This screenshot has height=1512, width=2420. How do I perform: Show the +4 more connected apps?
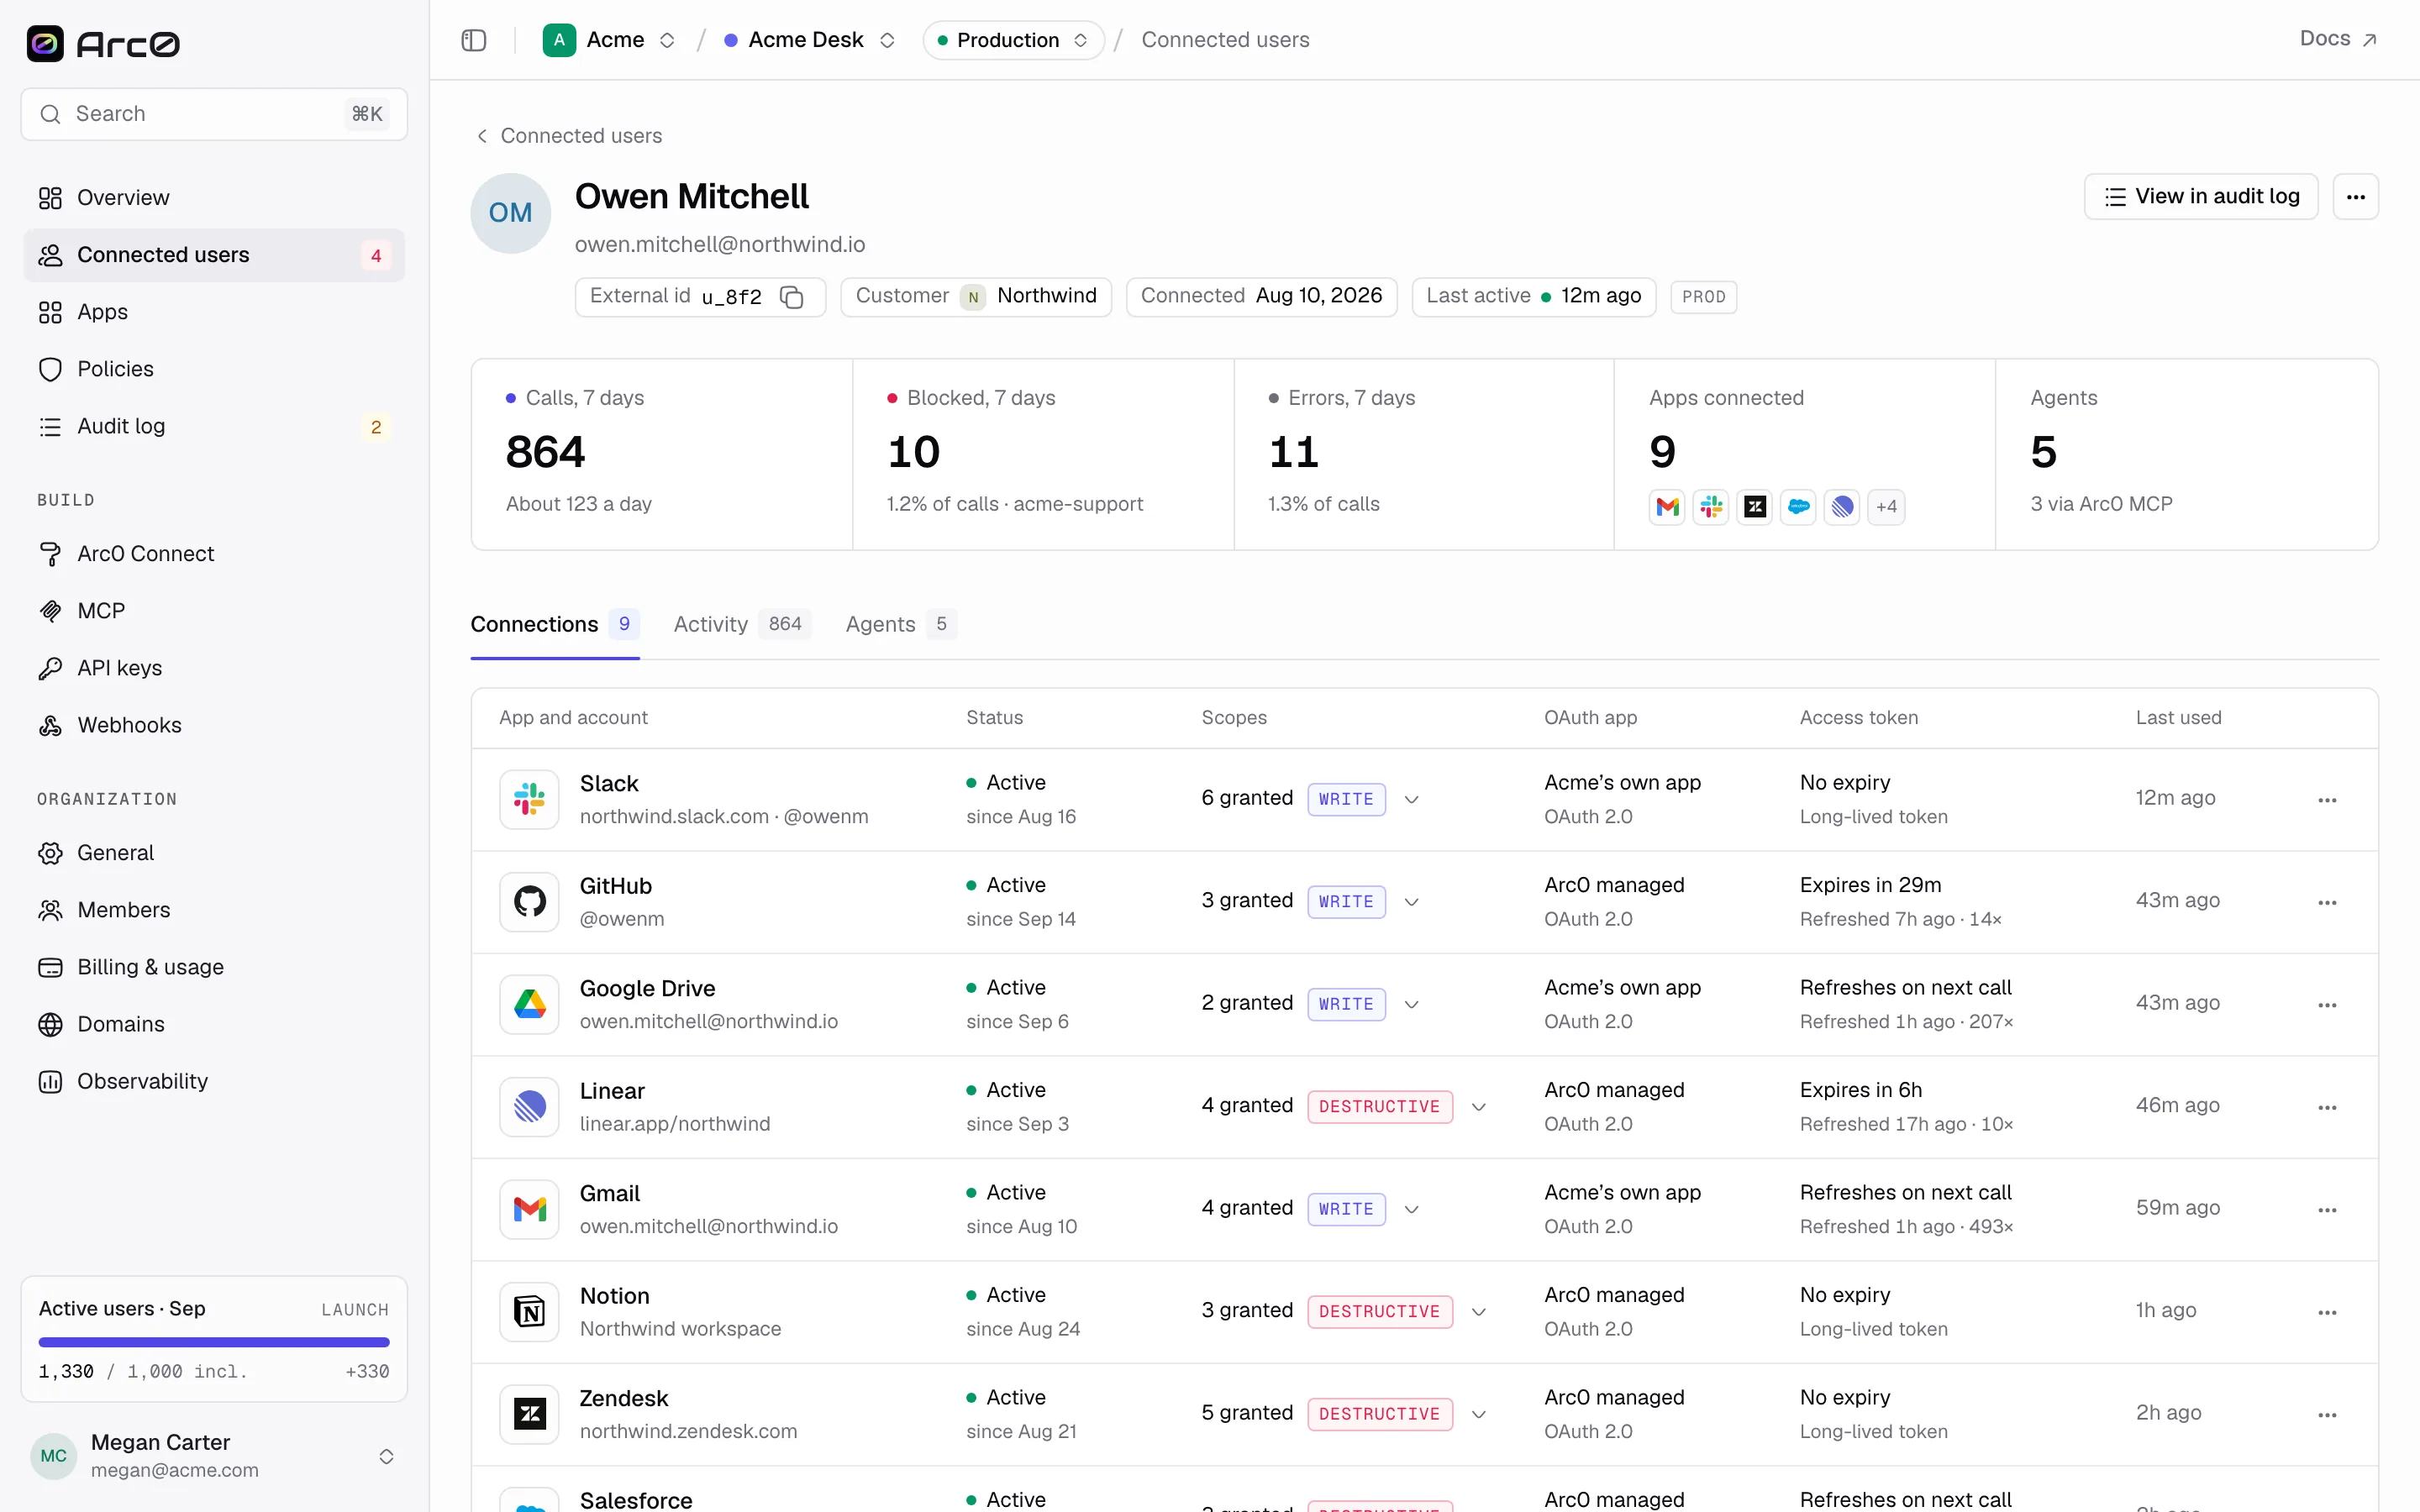pyautogui.click(x=1886, y=507)
